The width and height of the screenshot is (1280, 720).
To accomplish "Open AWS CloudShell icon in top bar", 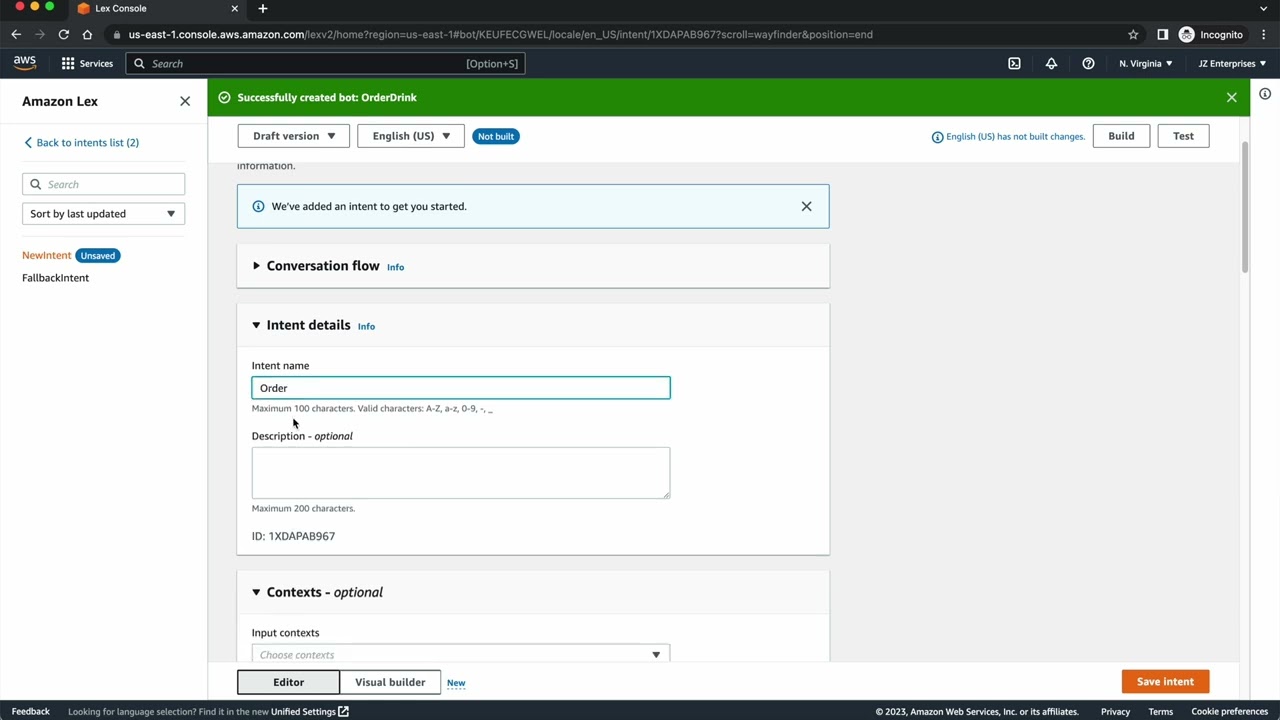I will tap(1014, 63).
